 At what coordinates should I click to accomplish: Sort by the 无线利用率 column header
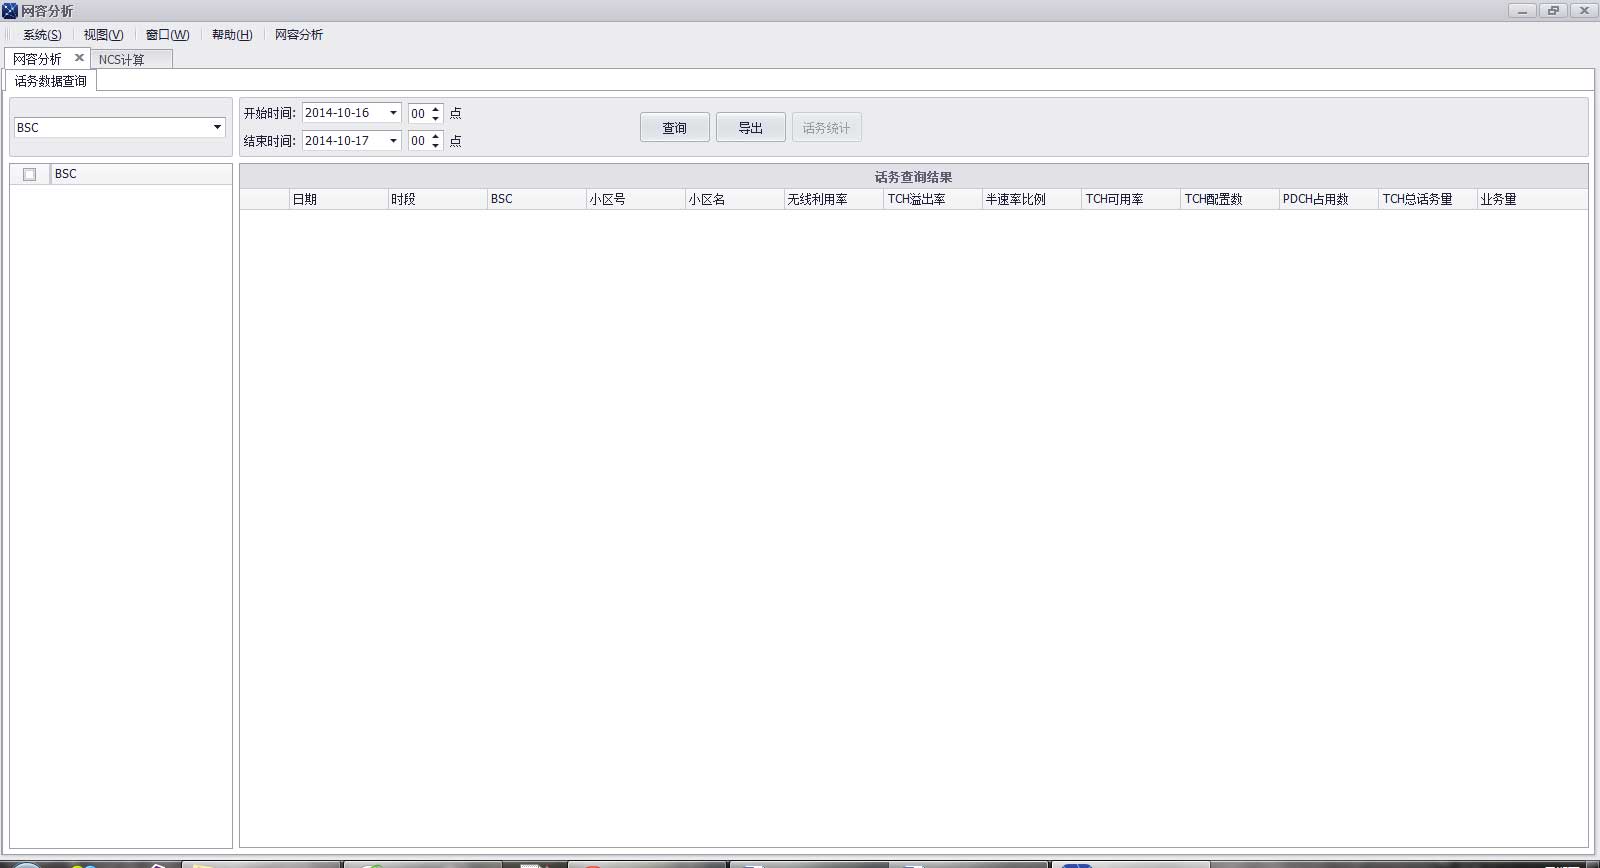(x=817, y=199)
